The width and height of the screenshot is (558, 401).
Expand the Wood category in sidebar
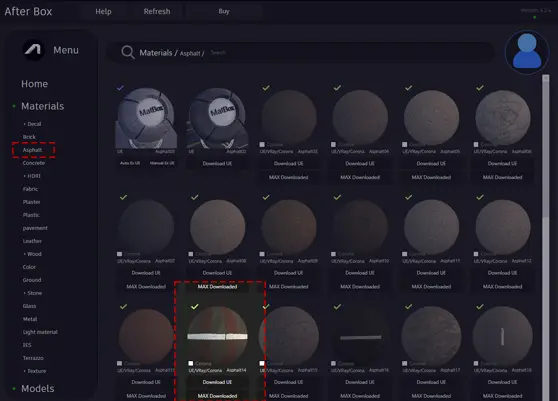(32, 254)
